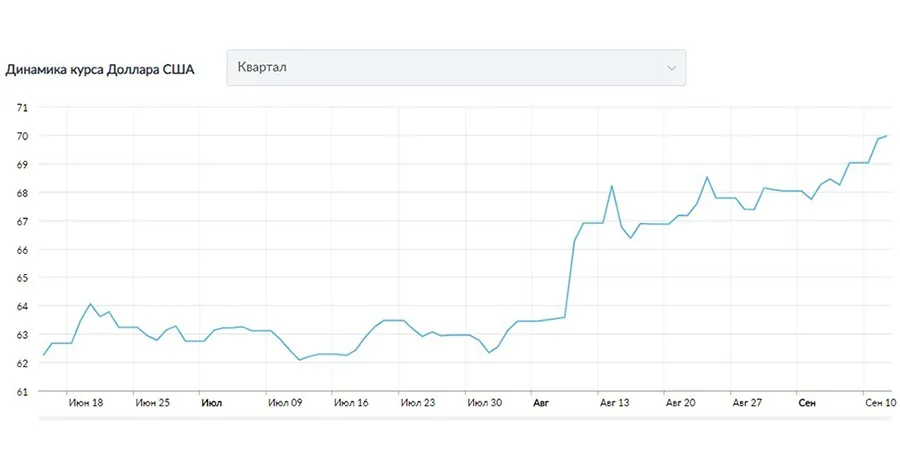Click the Авг 27 date label
Viewport: 900px width, 450px height.
click(747, 404)
